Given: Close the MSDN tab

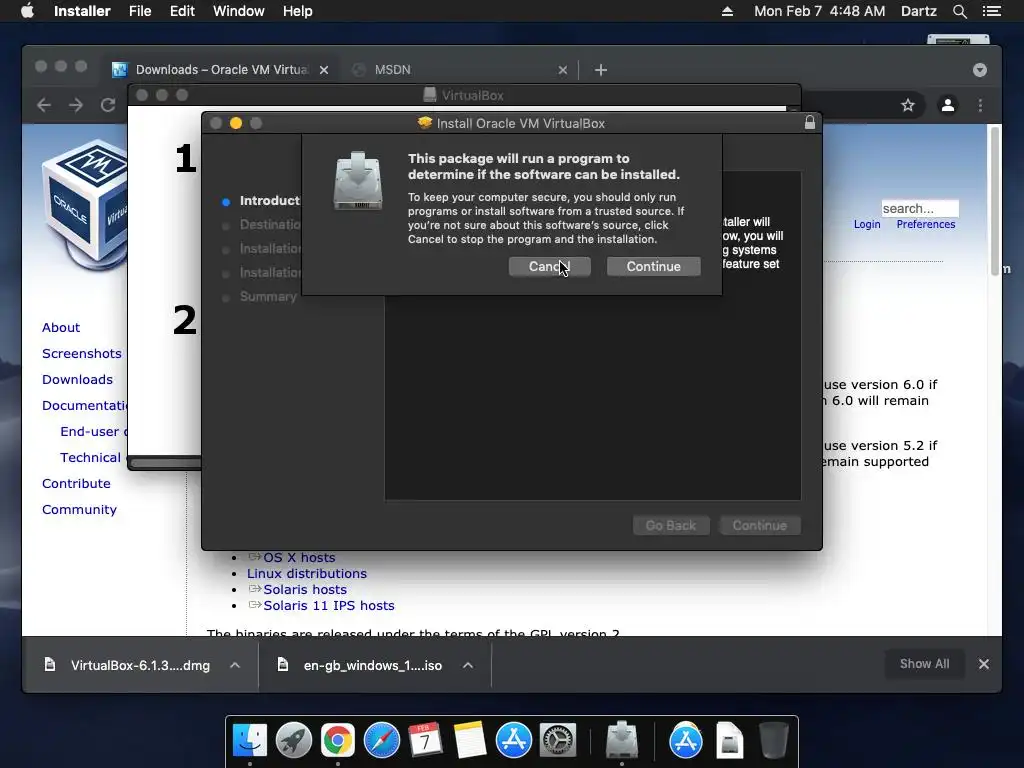Looking at the screenshot, I should (563, 70).
